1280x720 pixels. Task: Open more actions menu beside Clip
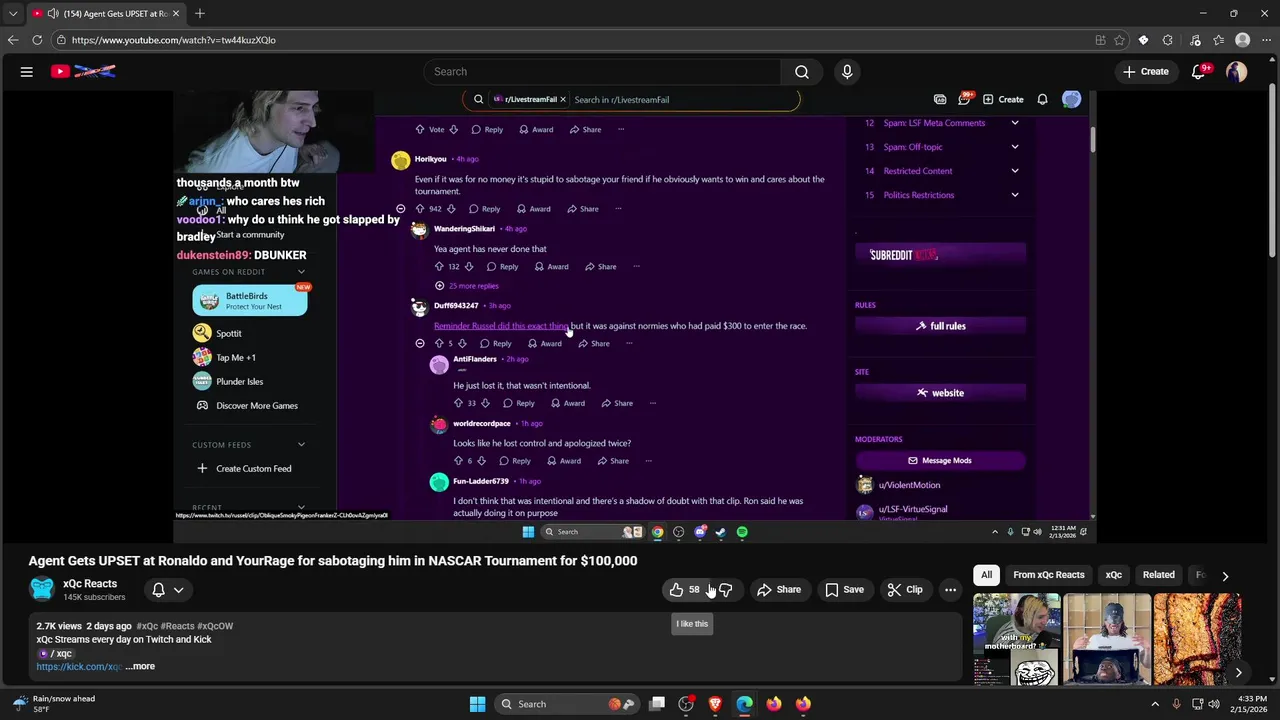950,590
